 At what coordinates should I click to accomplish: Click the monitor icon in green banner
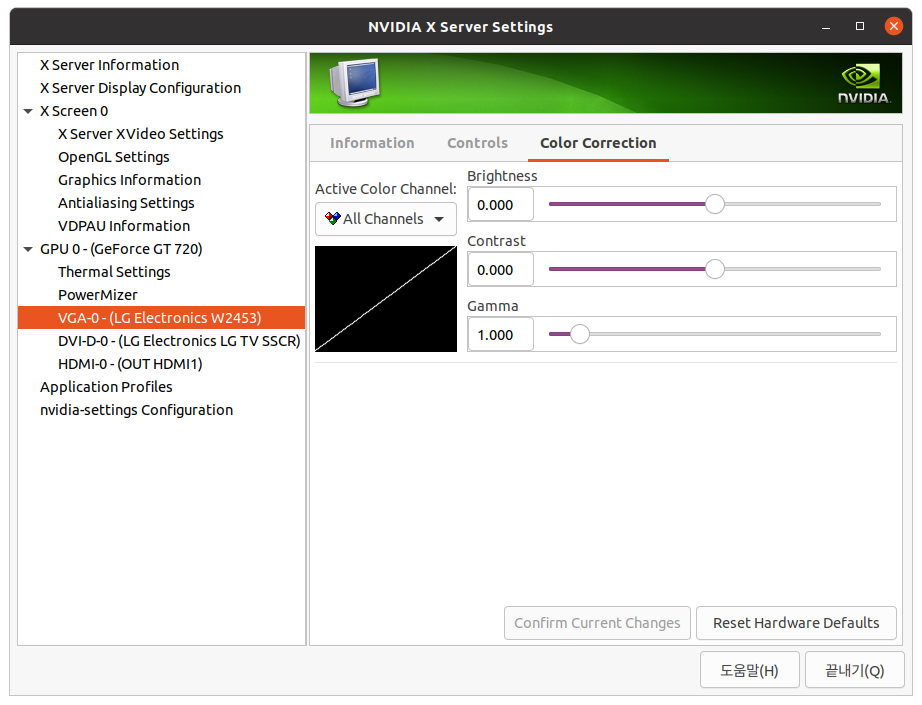pos(355,82)
